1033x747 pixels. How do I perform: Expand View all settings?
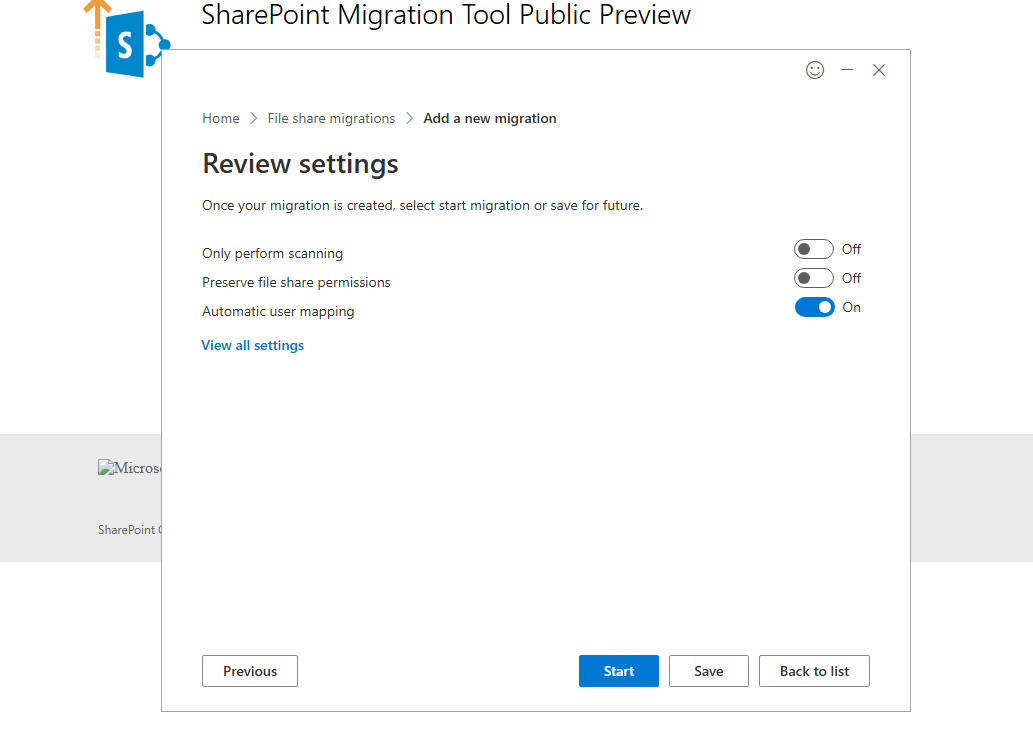253,345
